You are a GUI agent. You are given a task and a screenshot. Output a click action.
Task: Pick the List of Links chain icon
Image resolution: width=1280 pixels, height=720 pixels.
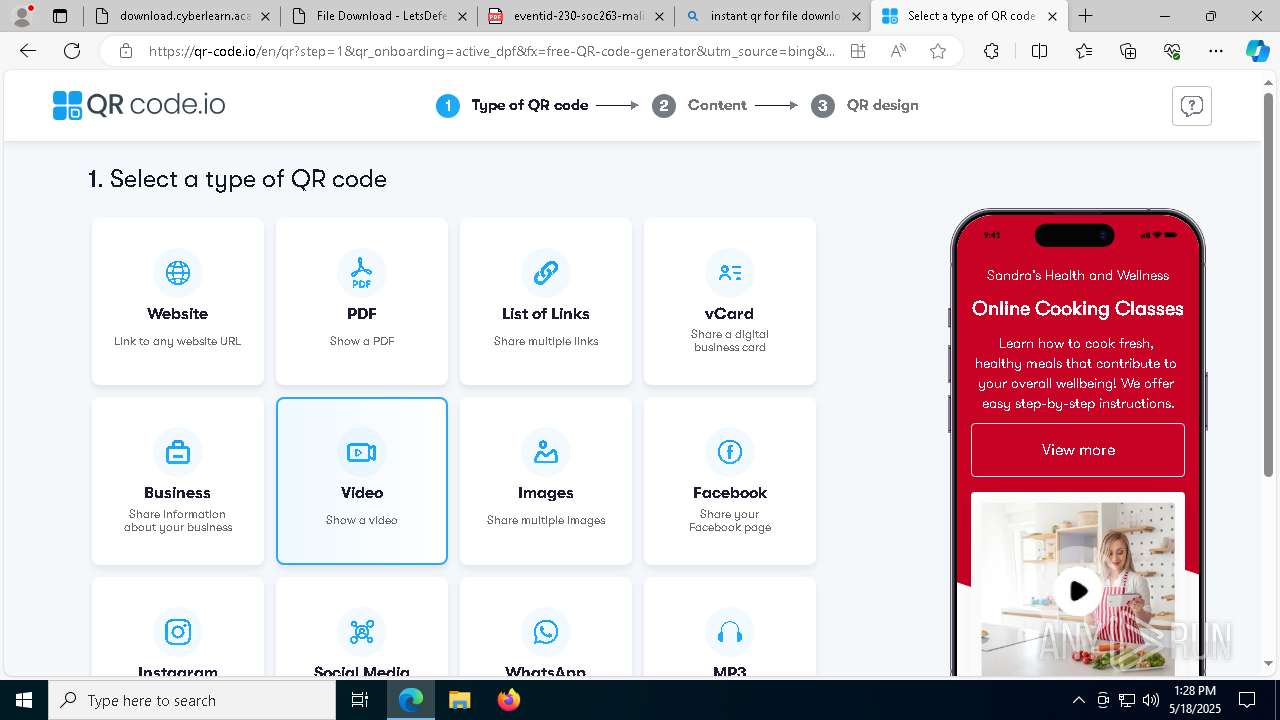(x=545, y=273)
